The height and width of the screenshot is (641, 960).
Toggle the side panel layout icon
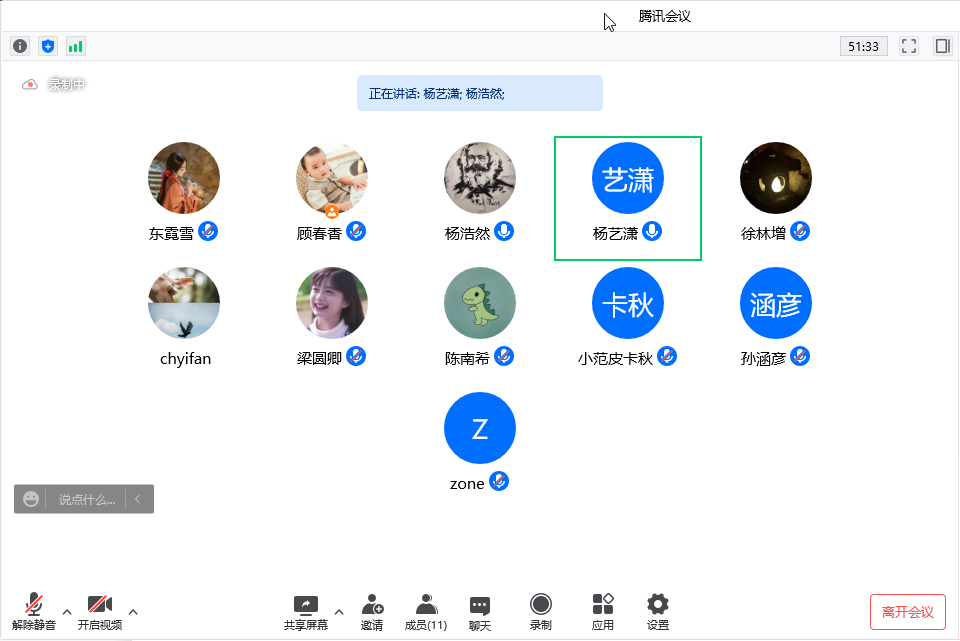(942, 46)
